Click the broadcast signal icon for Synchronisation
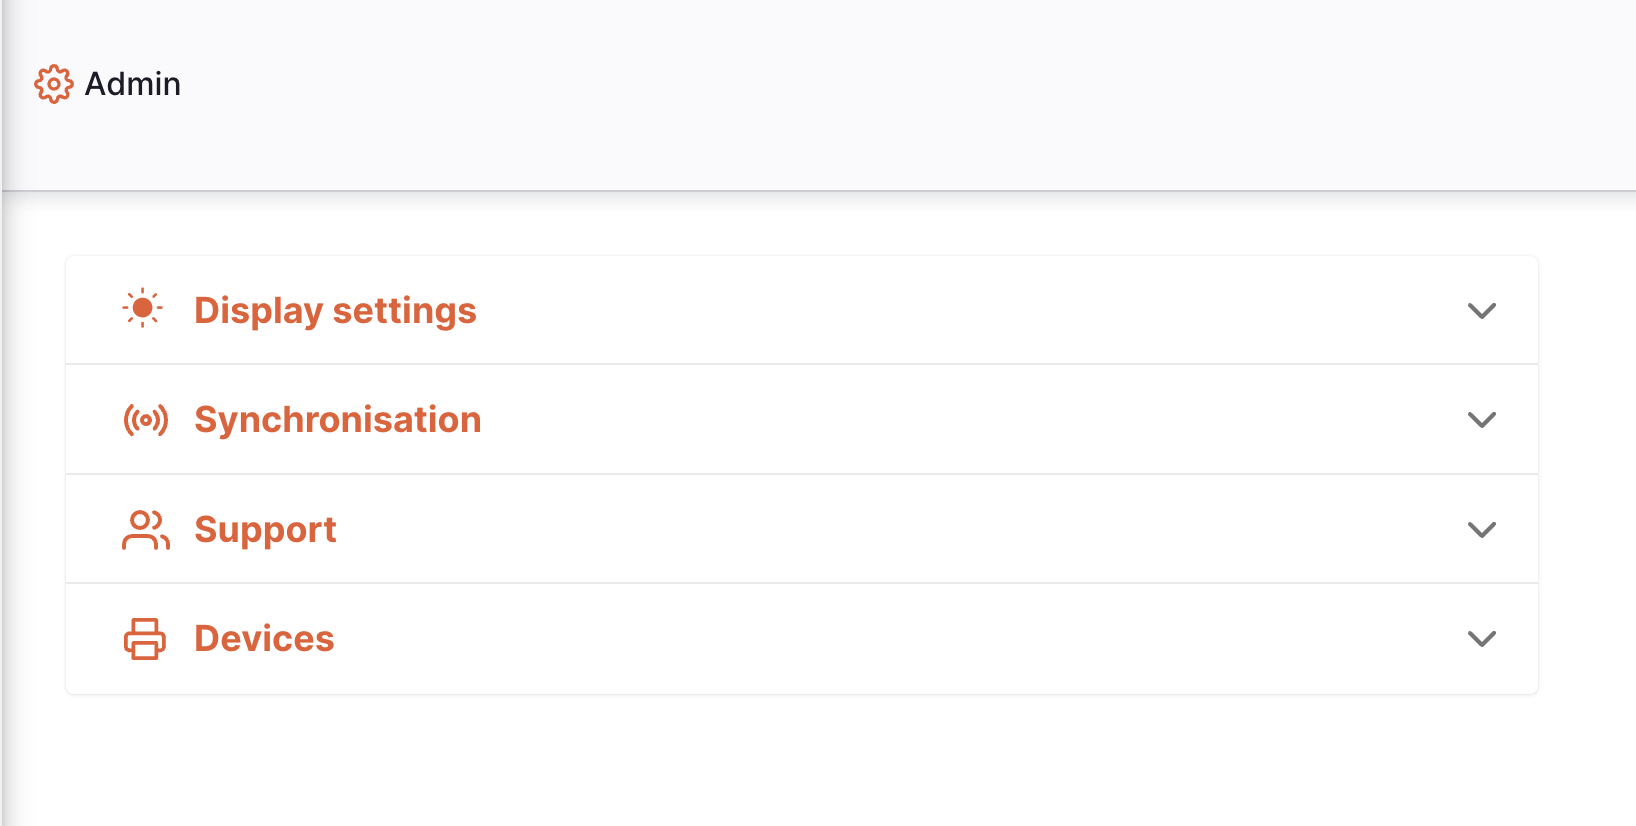1636x826 pixels. click(146, 420)
